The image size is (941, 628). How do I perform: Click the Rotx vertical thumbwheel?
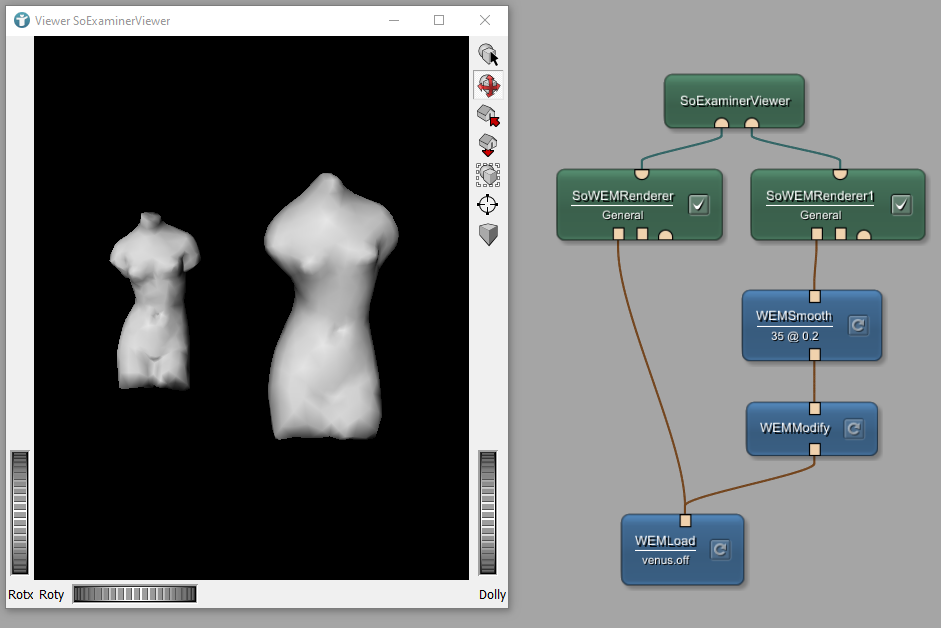click(x=19, y=513)
